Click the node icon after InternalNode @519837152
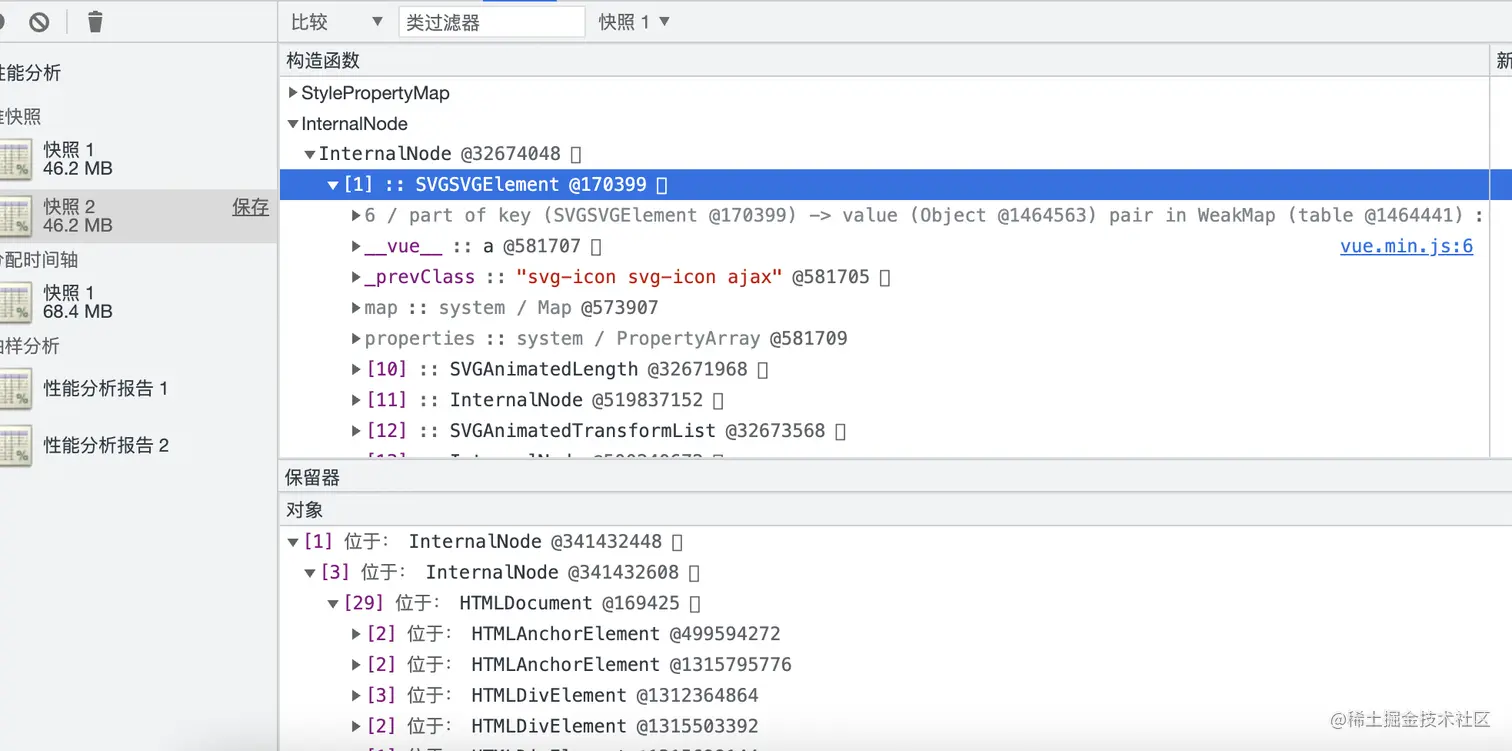1512x751 pixels. (x=717, y=400)
